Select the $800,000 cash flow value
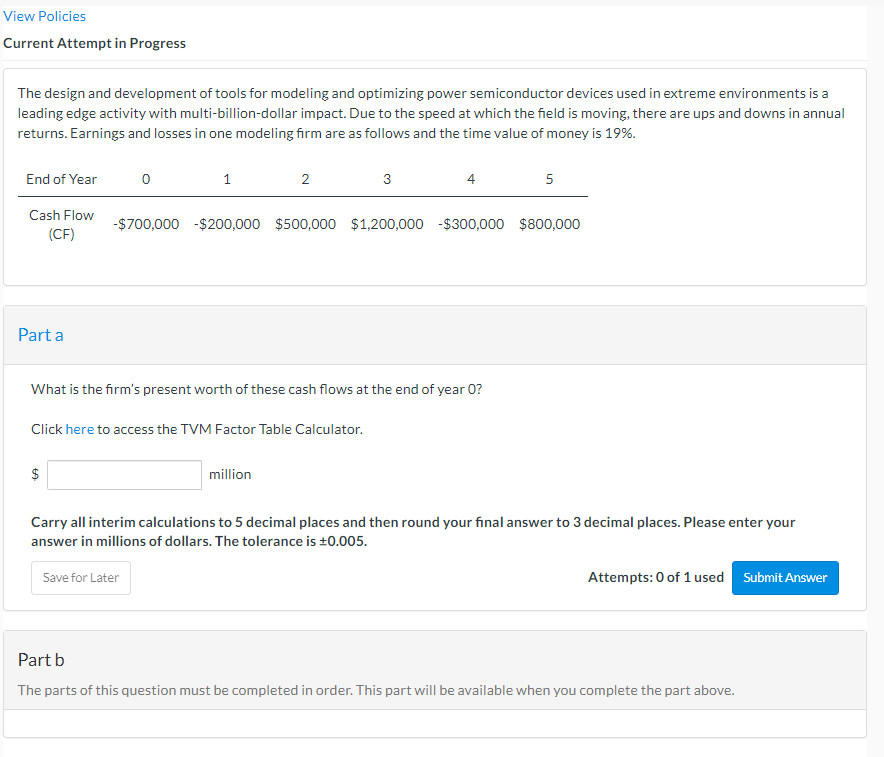This screenshot has width=884, height=757. coord(549,224)
